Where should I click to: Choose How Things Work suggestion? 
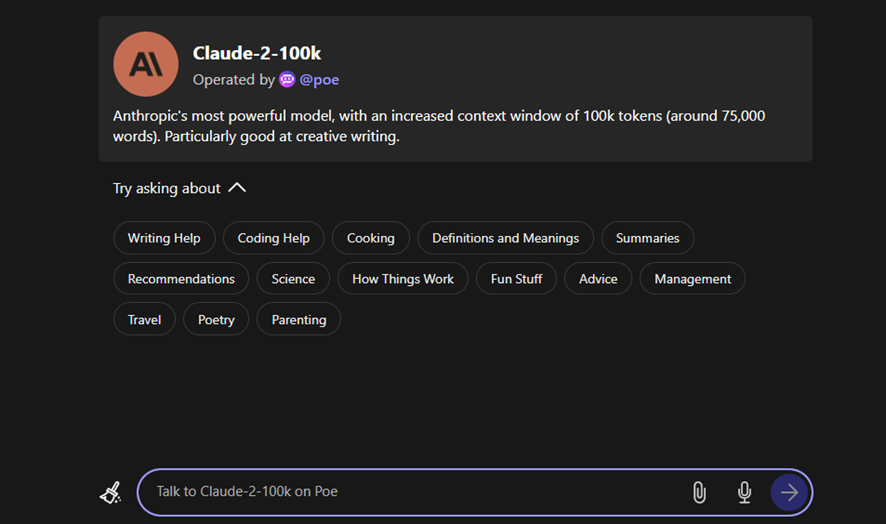coord(403,279)
